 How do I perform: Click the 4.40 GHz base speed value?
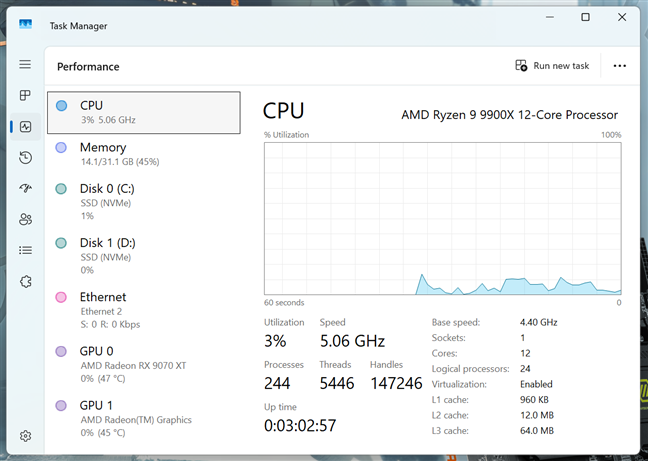click(x=538, y=322)
